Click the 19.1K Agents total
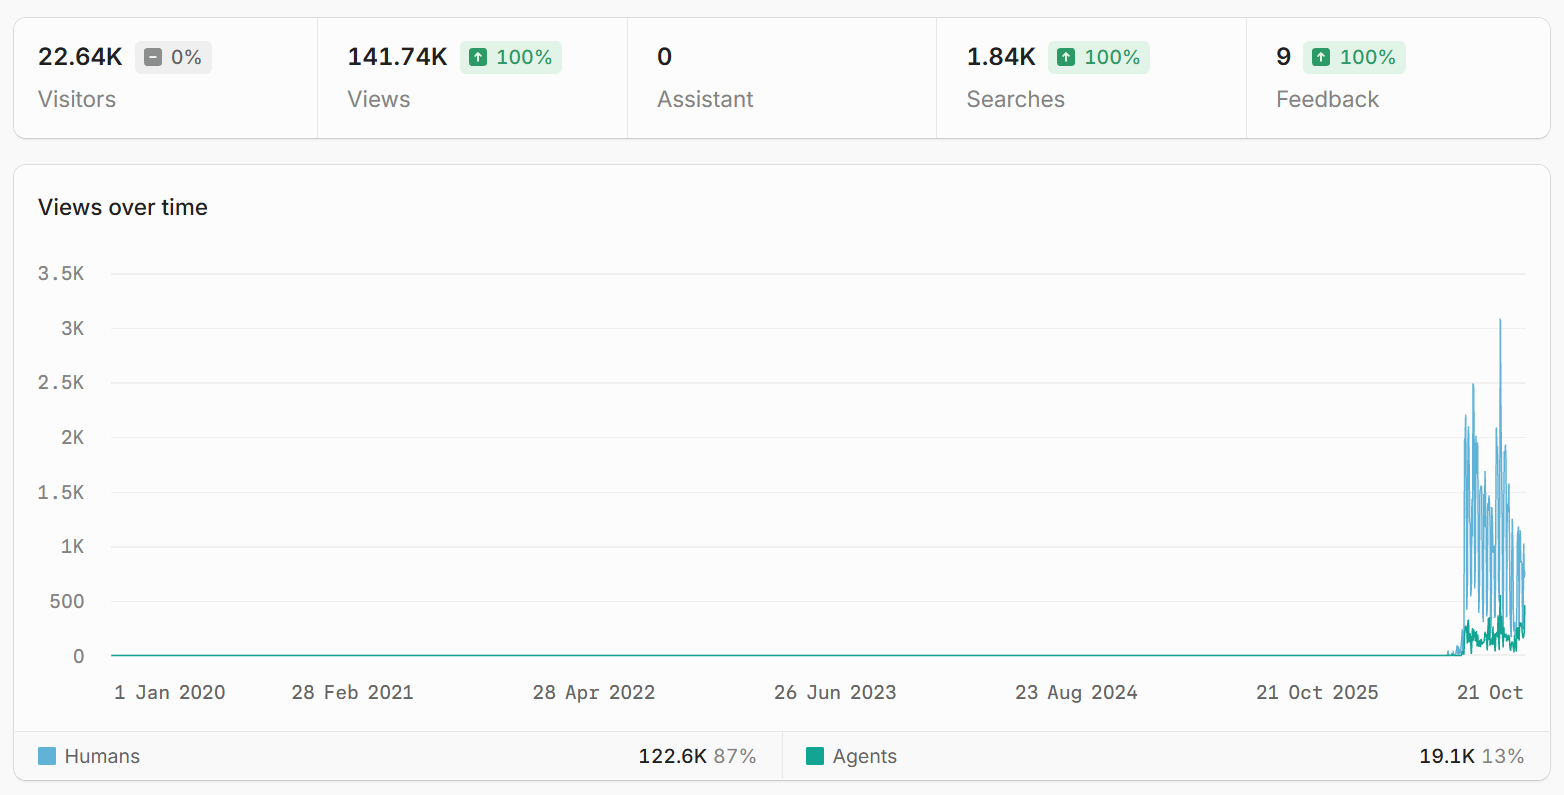This screenshot has height=795, width=1564. pyautogui.click(x=1447, y=756)
